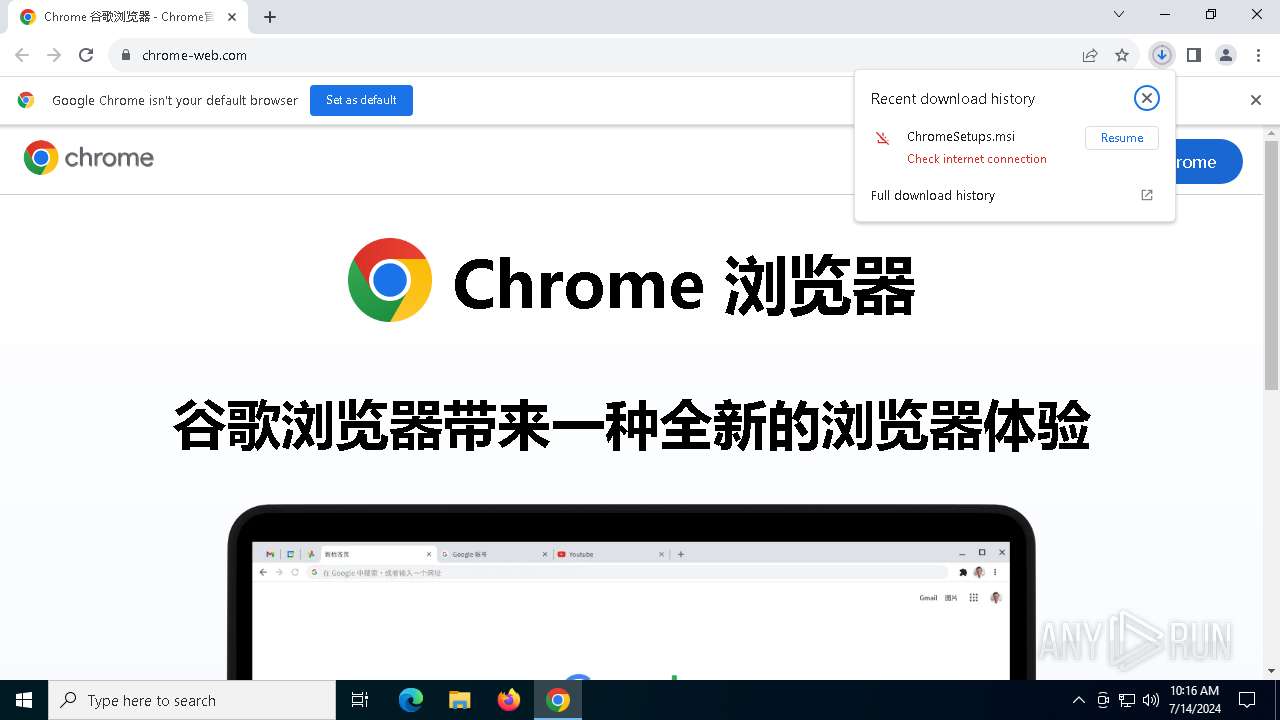This screenshot has height=720, width=1280.
Task: Dismiss the default browser infobar
Action: click(1256, 100)
